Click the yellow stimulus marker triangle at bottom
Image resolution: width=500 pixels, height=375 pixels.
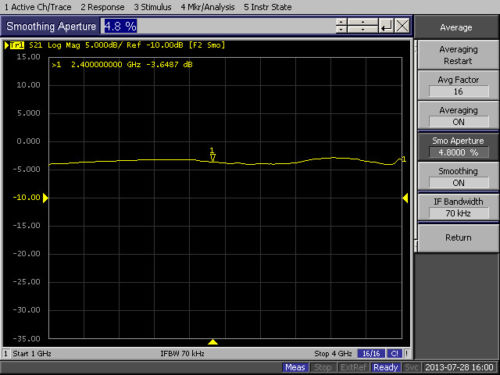pos(213,342)
